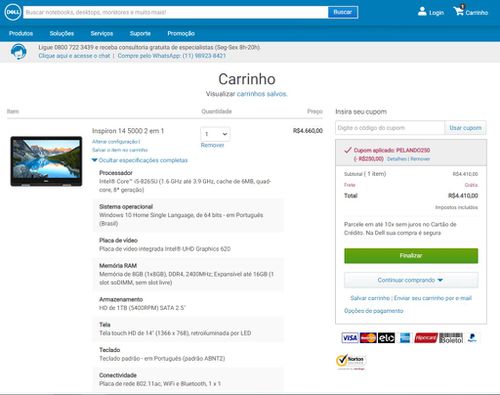
Task: Click the Placa de vídeo heading
Action: pyautogui.click(x=118, y=240)
